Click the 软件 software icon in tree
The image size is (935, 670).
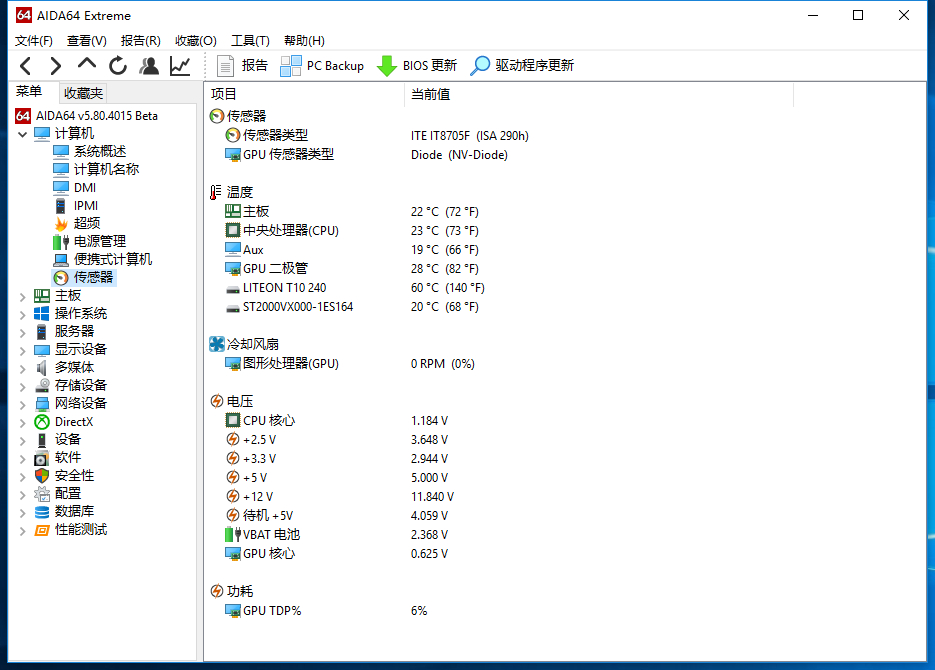[42, 458]
